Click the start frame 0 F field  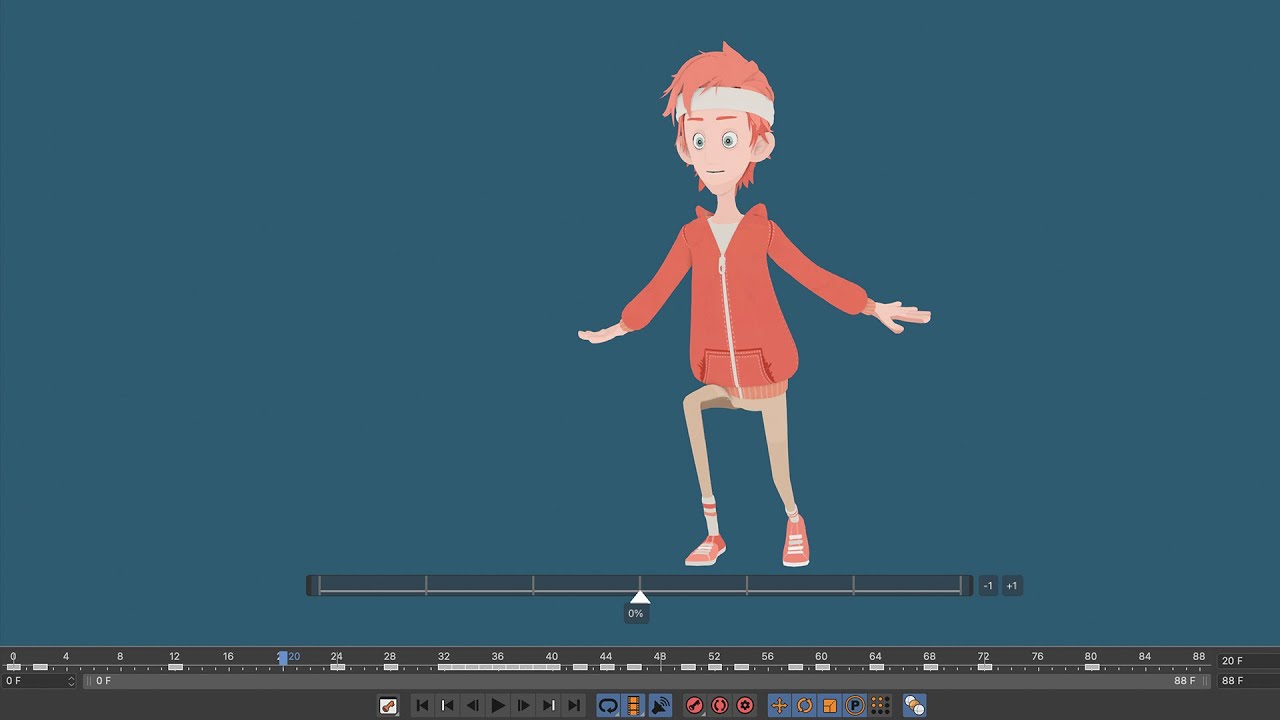click(39, 681)
